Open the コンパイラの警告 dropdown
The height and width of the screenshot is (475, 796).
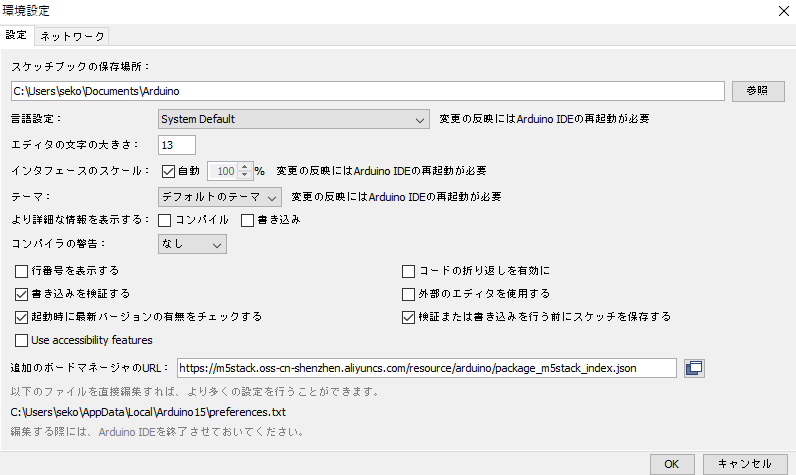193,243
